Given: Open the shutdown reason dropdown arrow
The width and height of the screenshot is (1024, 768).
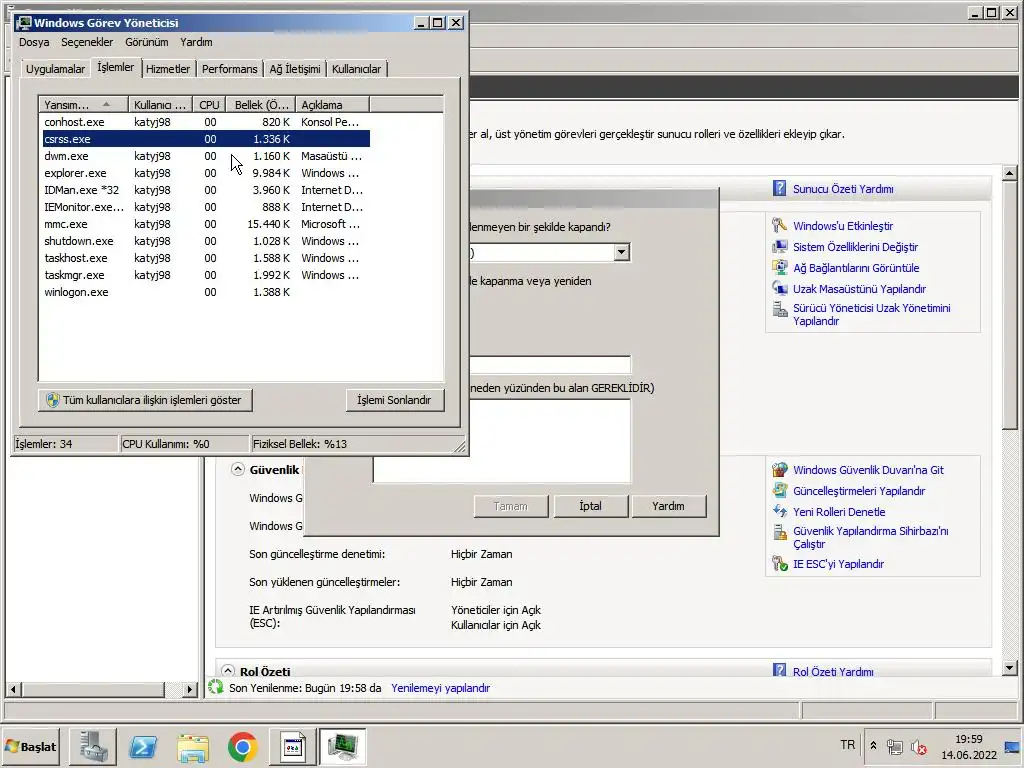Looking at the screenshot, I should point(622,252).
